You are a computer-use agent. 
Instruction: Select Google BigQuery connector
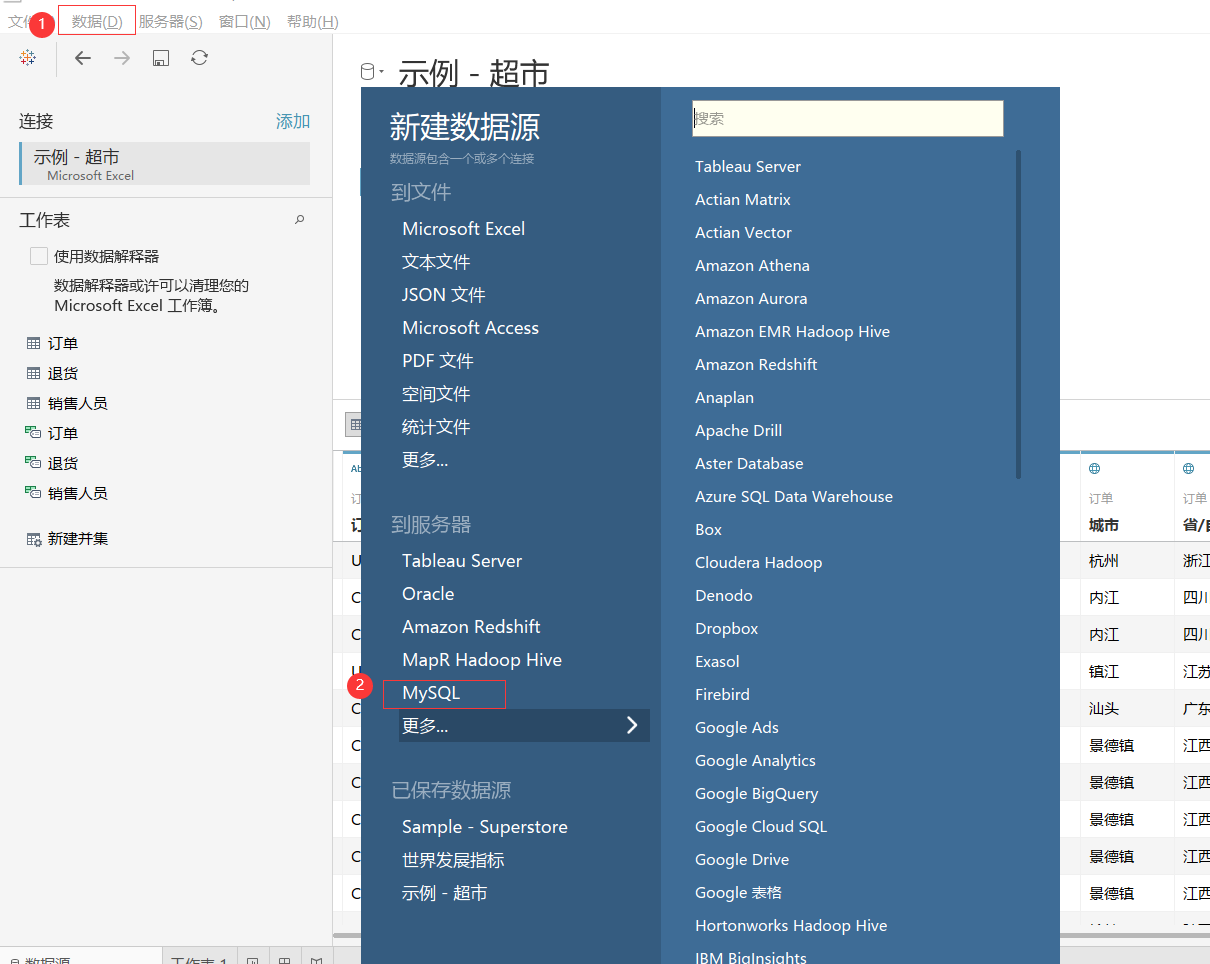756,793
